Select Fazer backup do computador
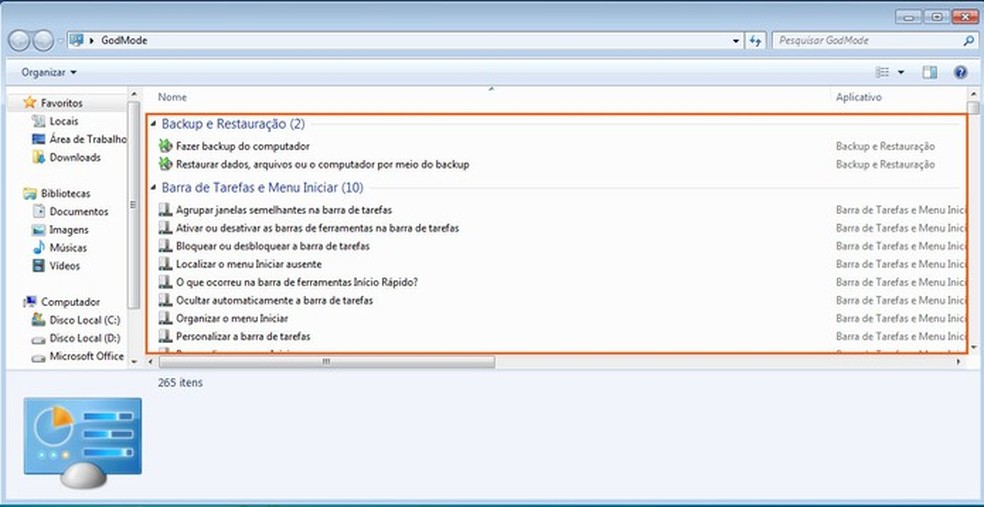The height and width of the screenshot is (507, 984). (242, 146)
